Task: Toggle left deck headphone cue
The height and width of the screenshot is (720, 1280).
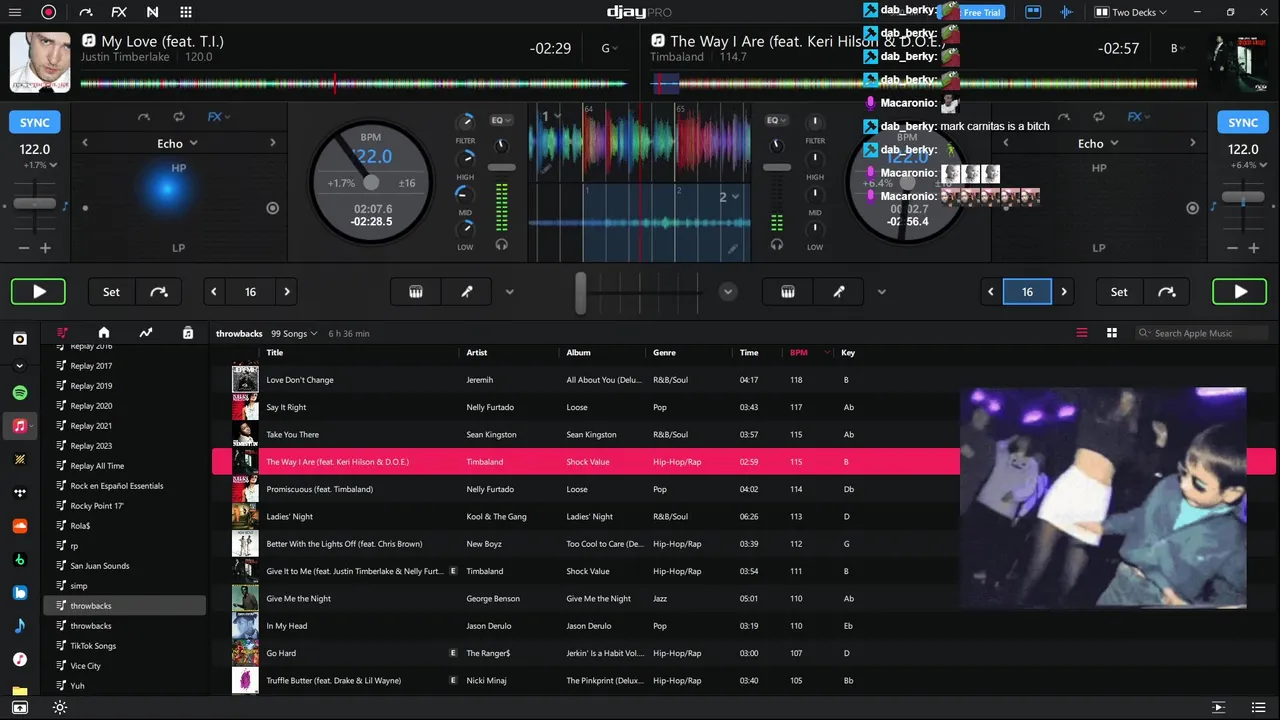Action: click(x=501, y=244)
